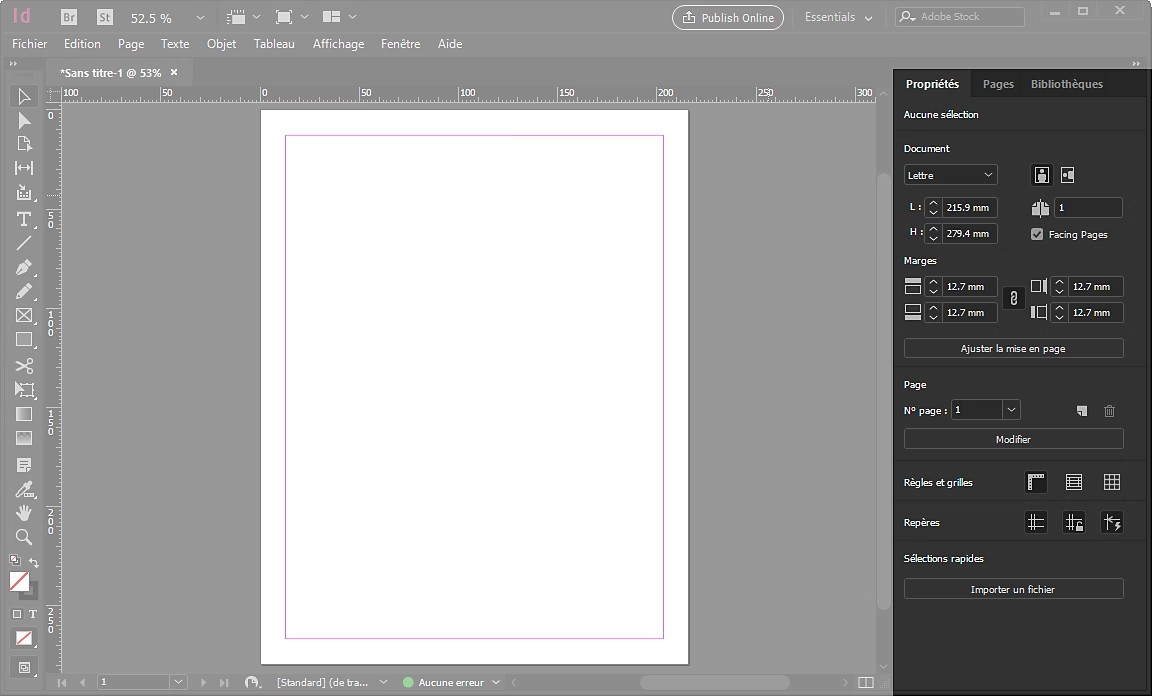Select the Hand tool
Image resolution: width=1152 pixels, height=696 pixels.
(24, 513)
